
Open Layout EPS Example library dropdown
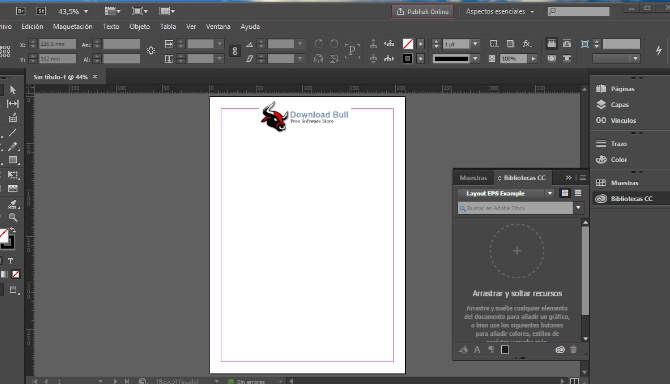pyautogui.click(x=506, y=193)
